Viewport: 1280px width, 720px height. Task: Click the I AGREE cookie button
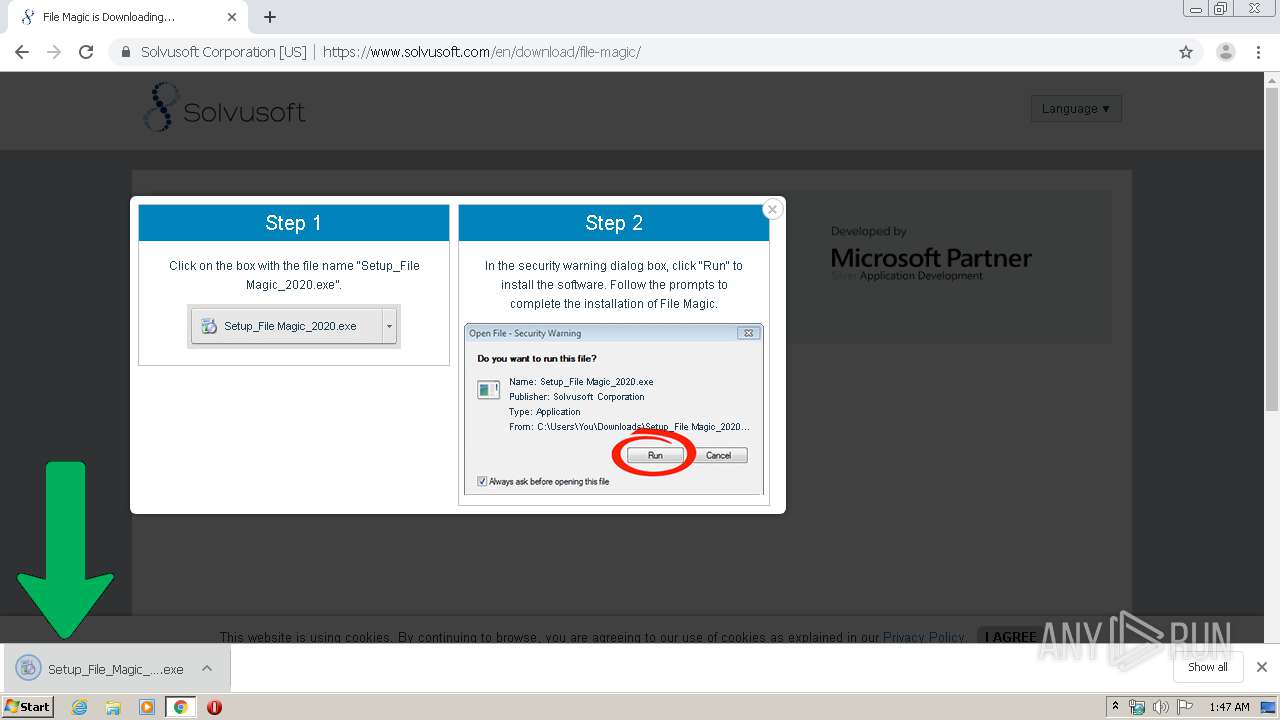coord(1010,637)
